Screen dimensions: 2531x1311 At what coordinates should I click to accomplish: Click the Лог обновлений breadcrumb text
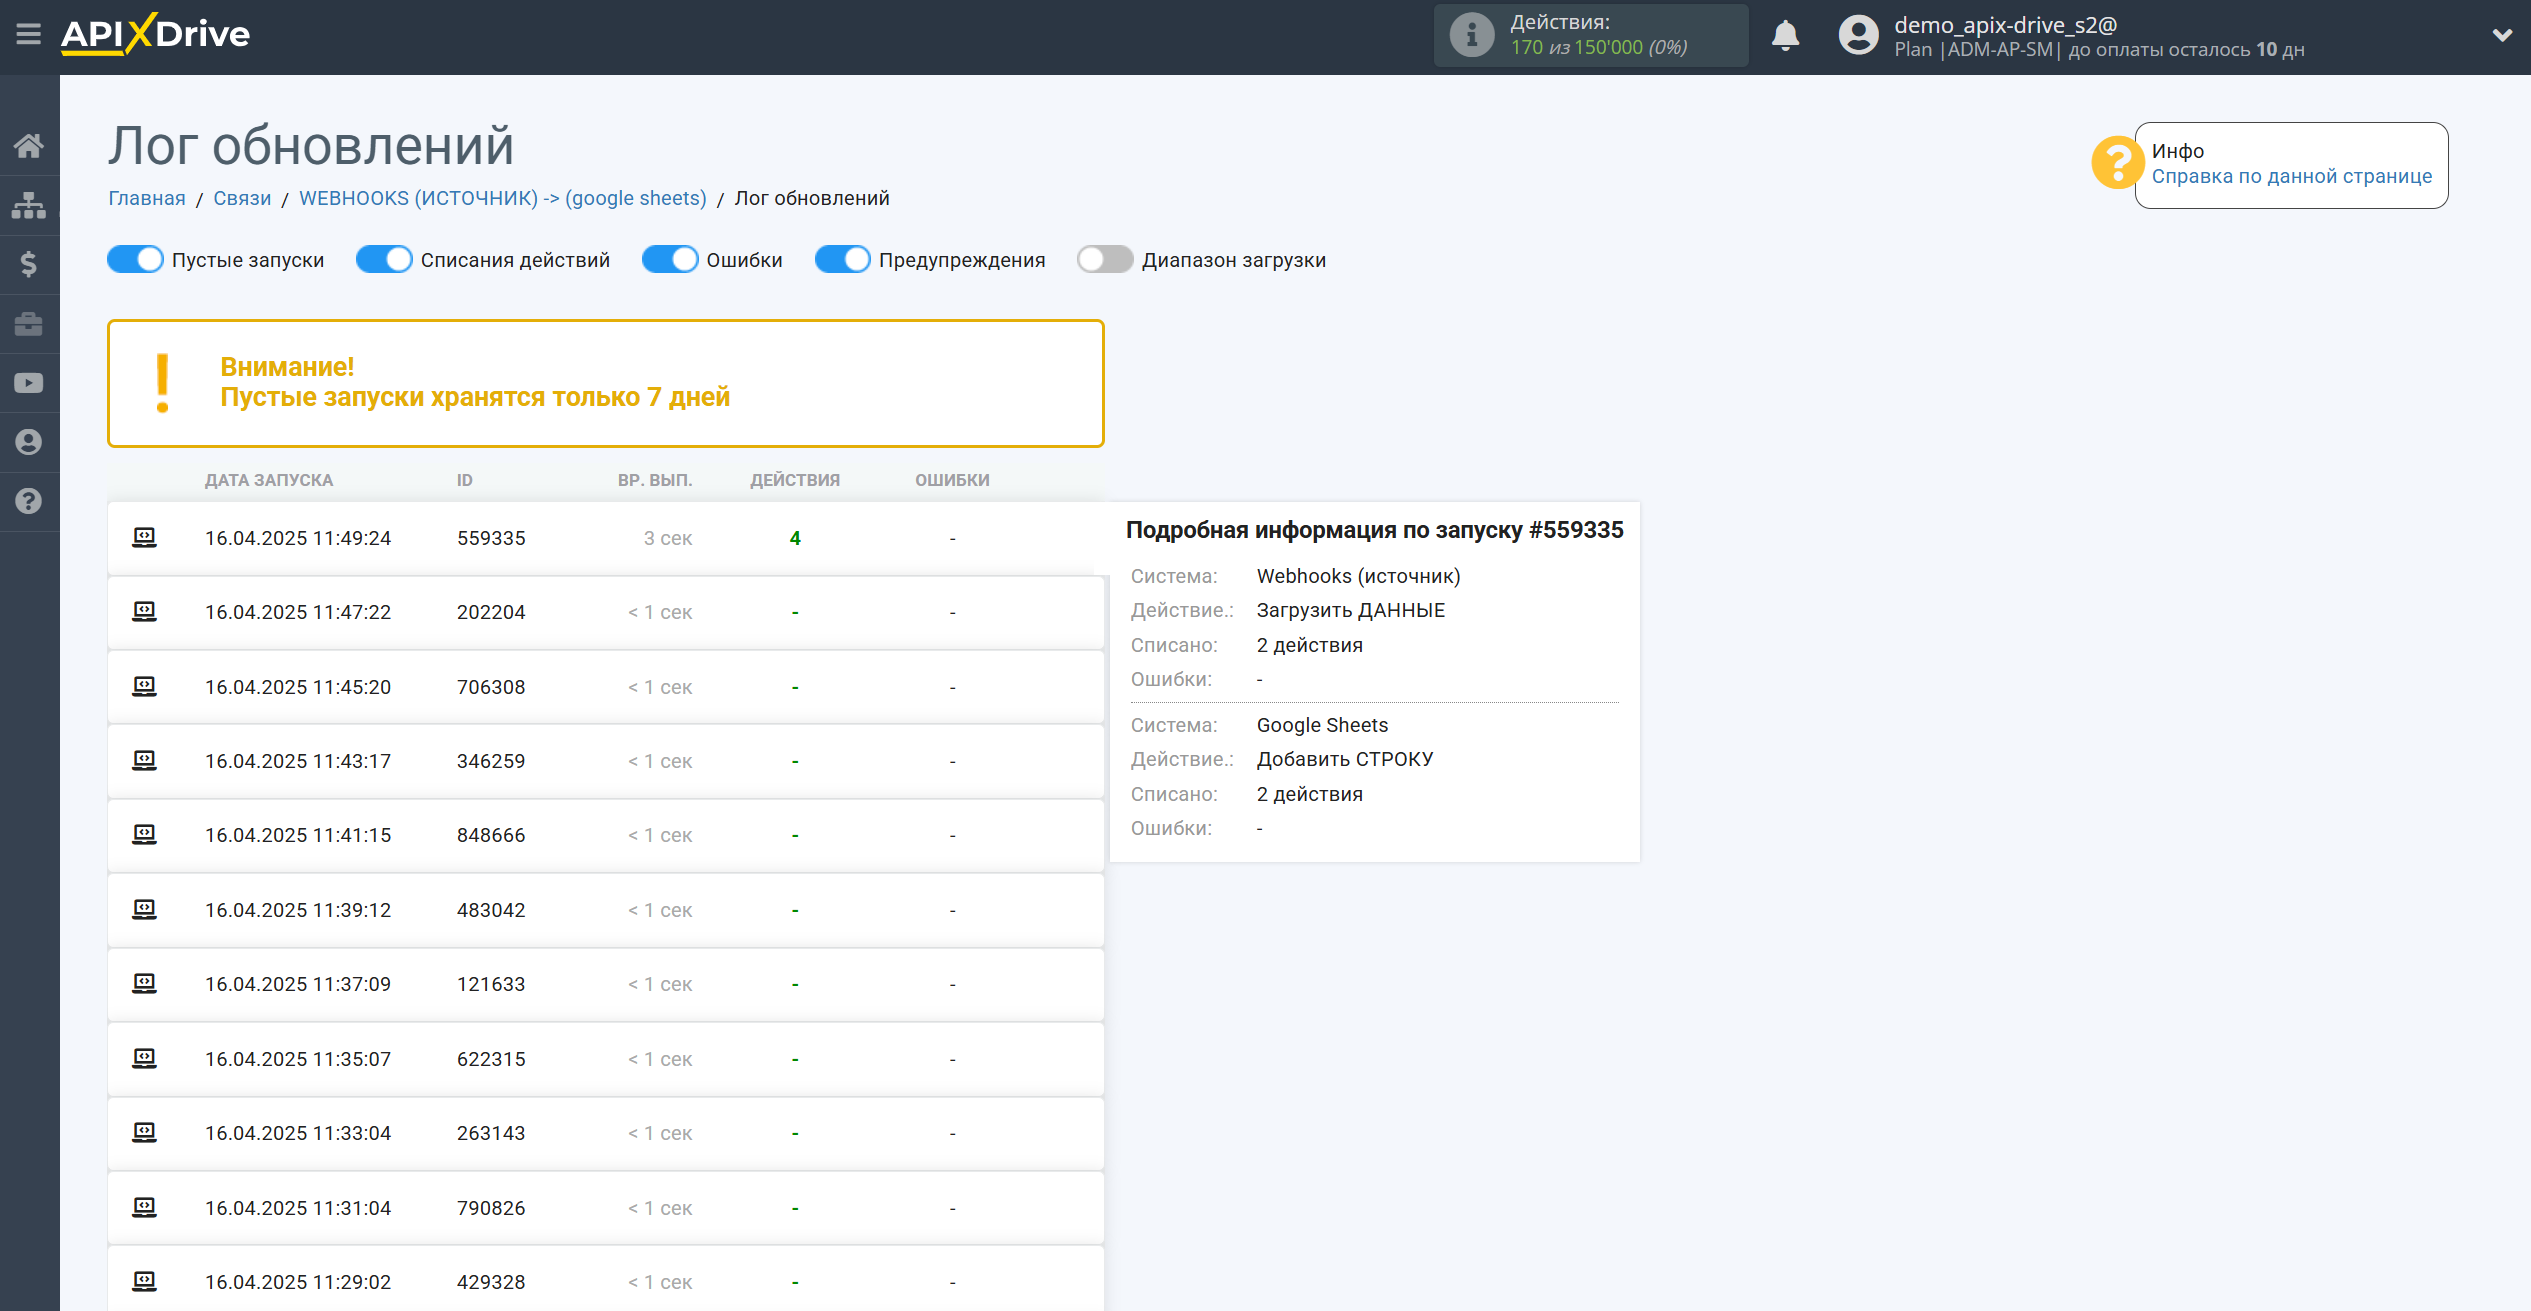(812, 198)
